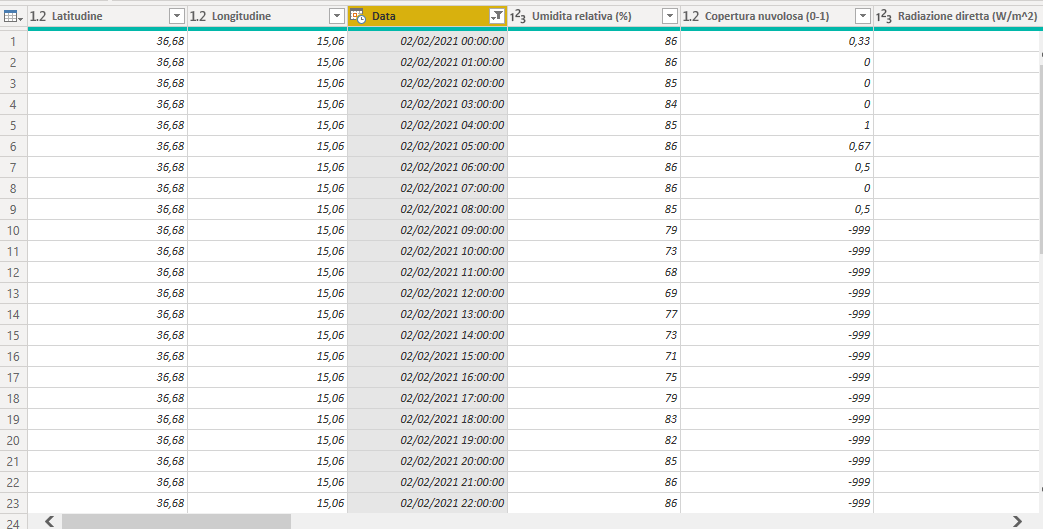Click the cell 02/02/2021 12:00:00

428,293
